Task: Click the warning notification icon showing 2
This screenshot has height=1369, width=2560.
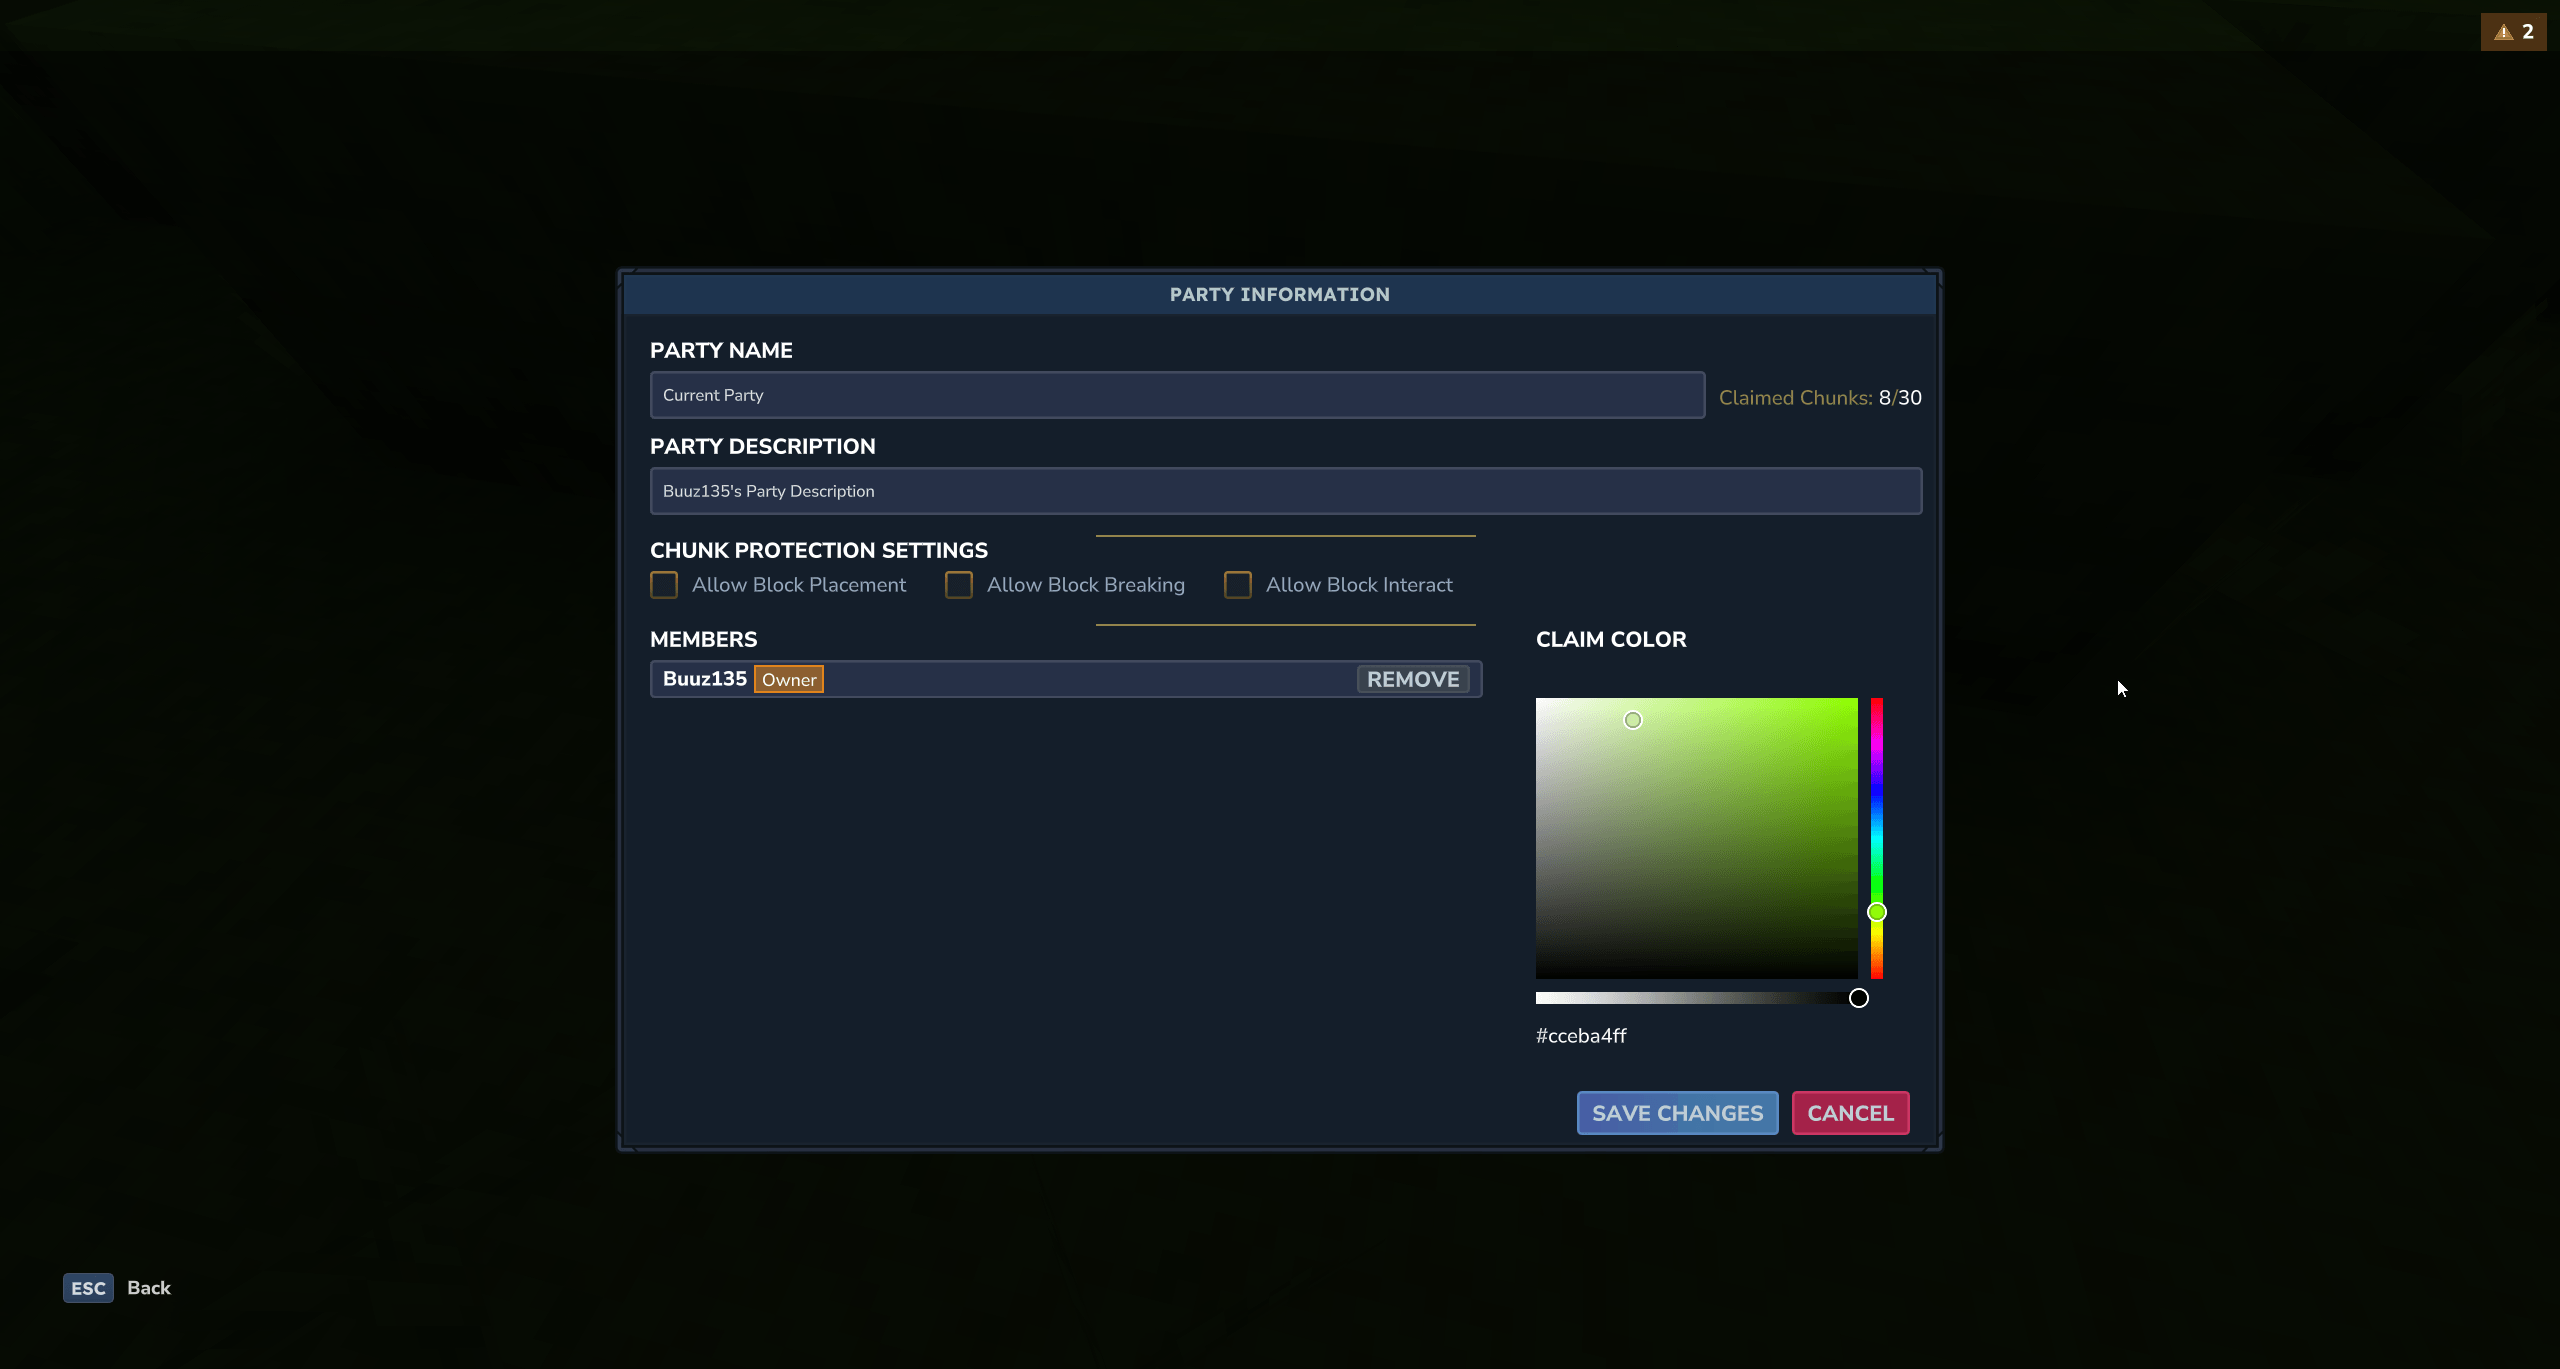Action: [2513, 32]
